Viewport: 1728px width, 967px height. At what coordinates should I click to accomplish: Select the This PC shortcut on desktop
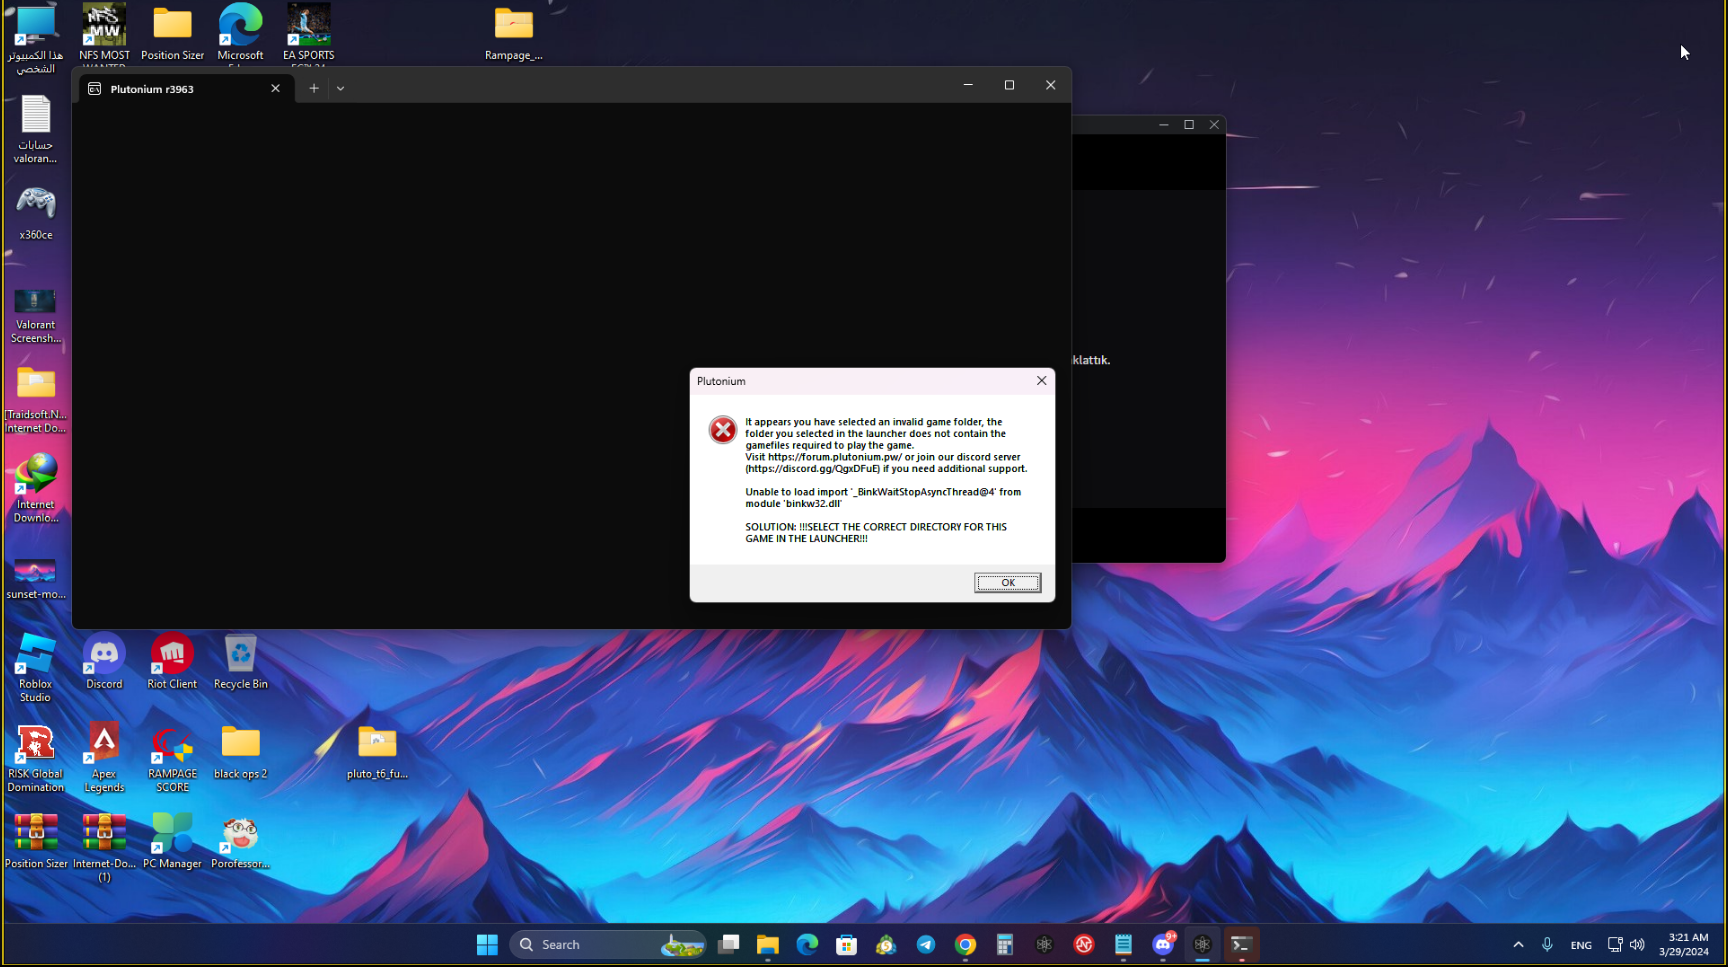click(x=36, y=40)
